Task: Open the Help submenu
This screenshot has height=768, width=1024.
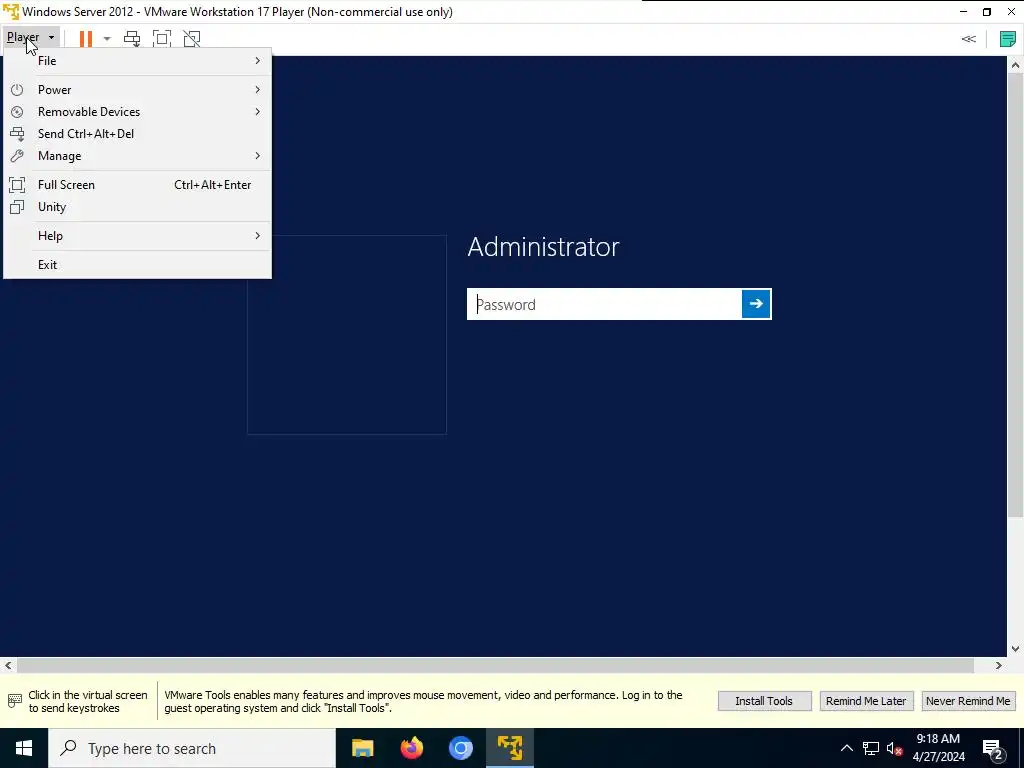Action: [x=137, y=236]
